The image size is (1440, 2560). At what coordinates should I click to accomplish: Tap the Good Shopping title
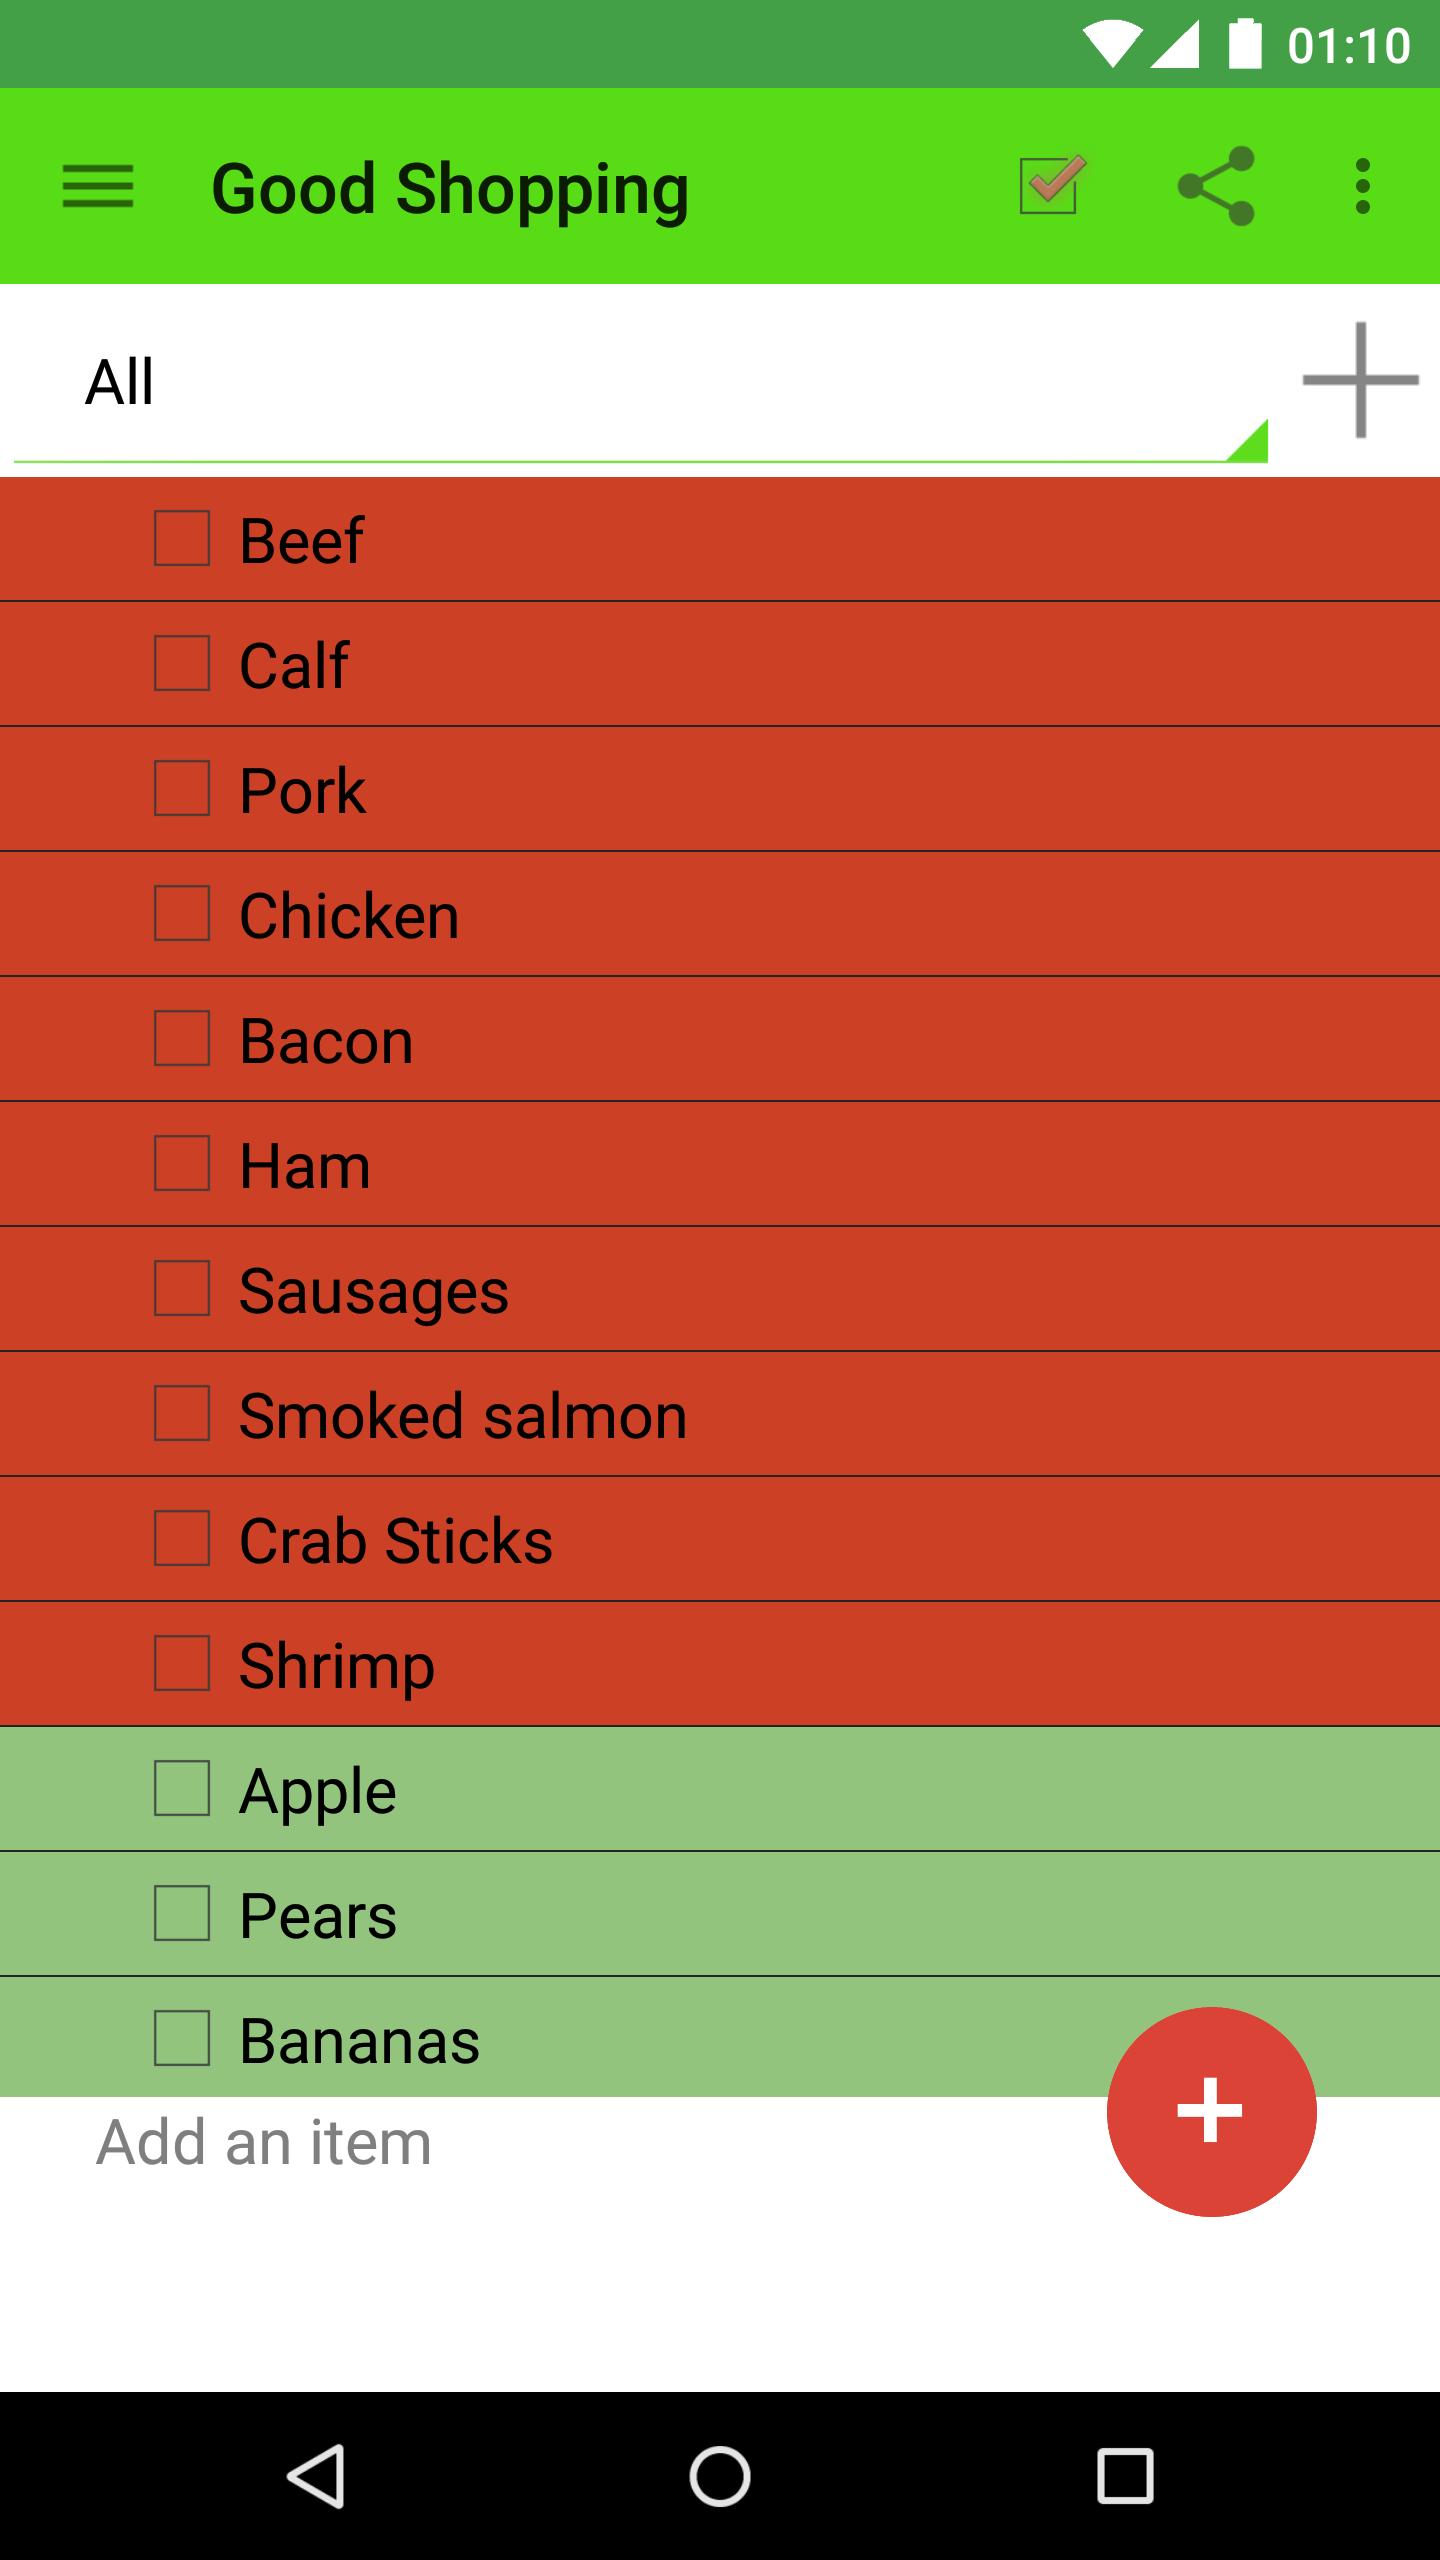point(450,189)
